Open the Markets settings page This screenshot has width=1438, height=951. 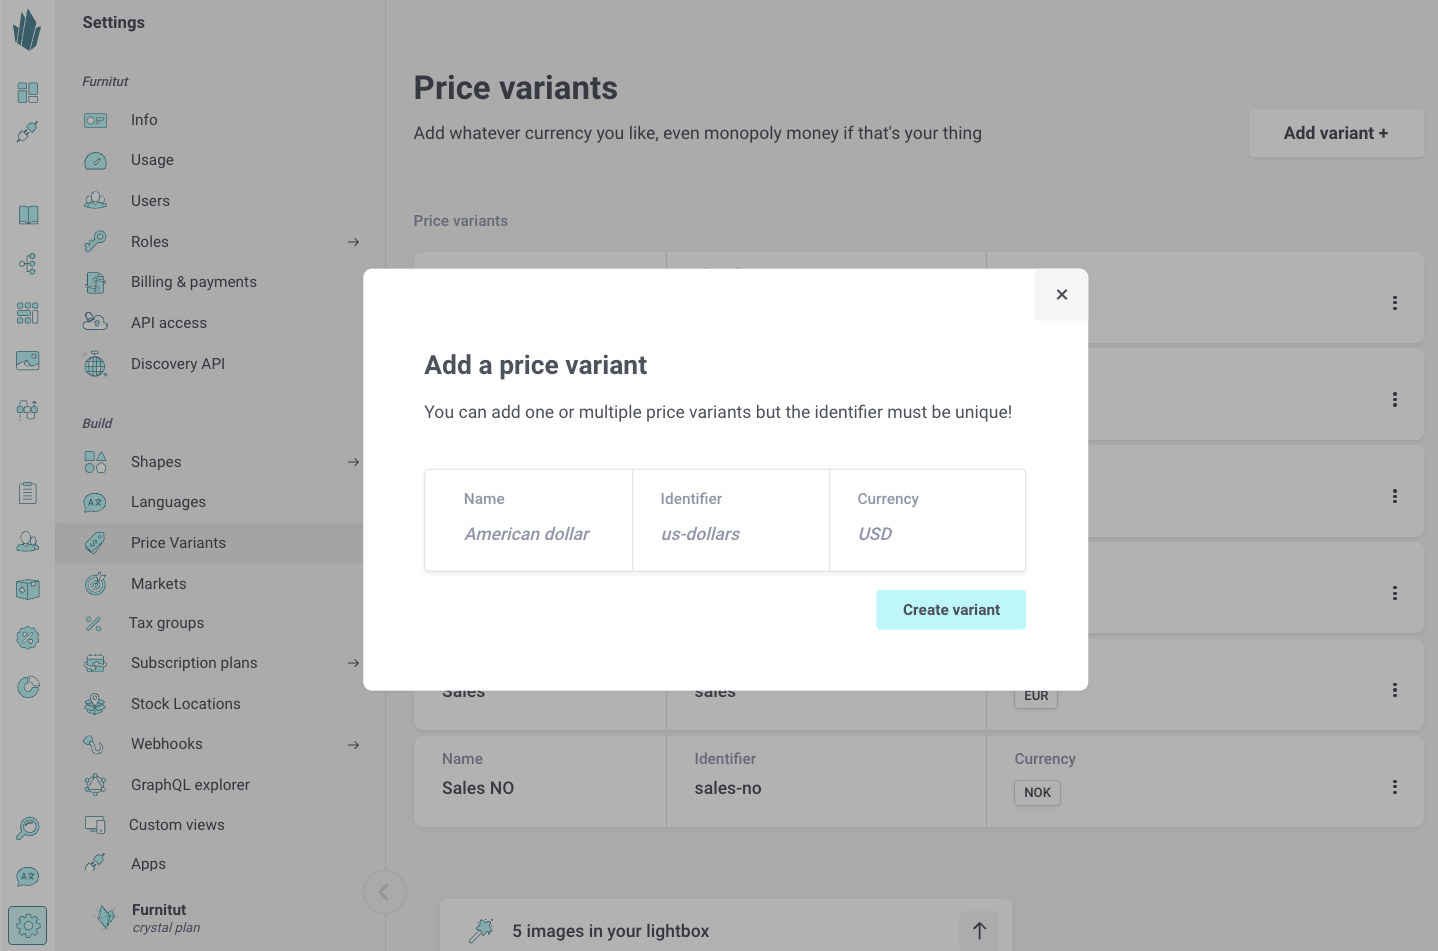158,584
